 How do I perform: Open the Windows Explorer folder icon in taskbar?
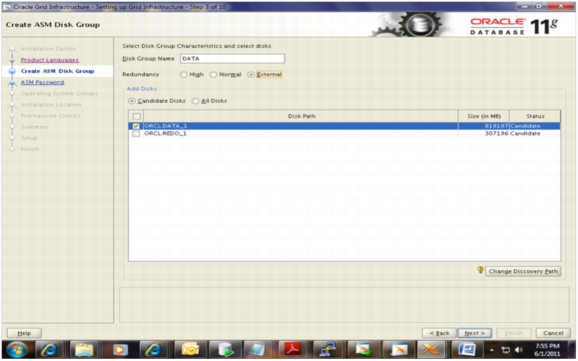point(84,349)
